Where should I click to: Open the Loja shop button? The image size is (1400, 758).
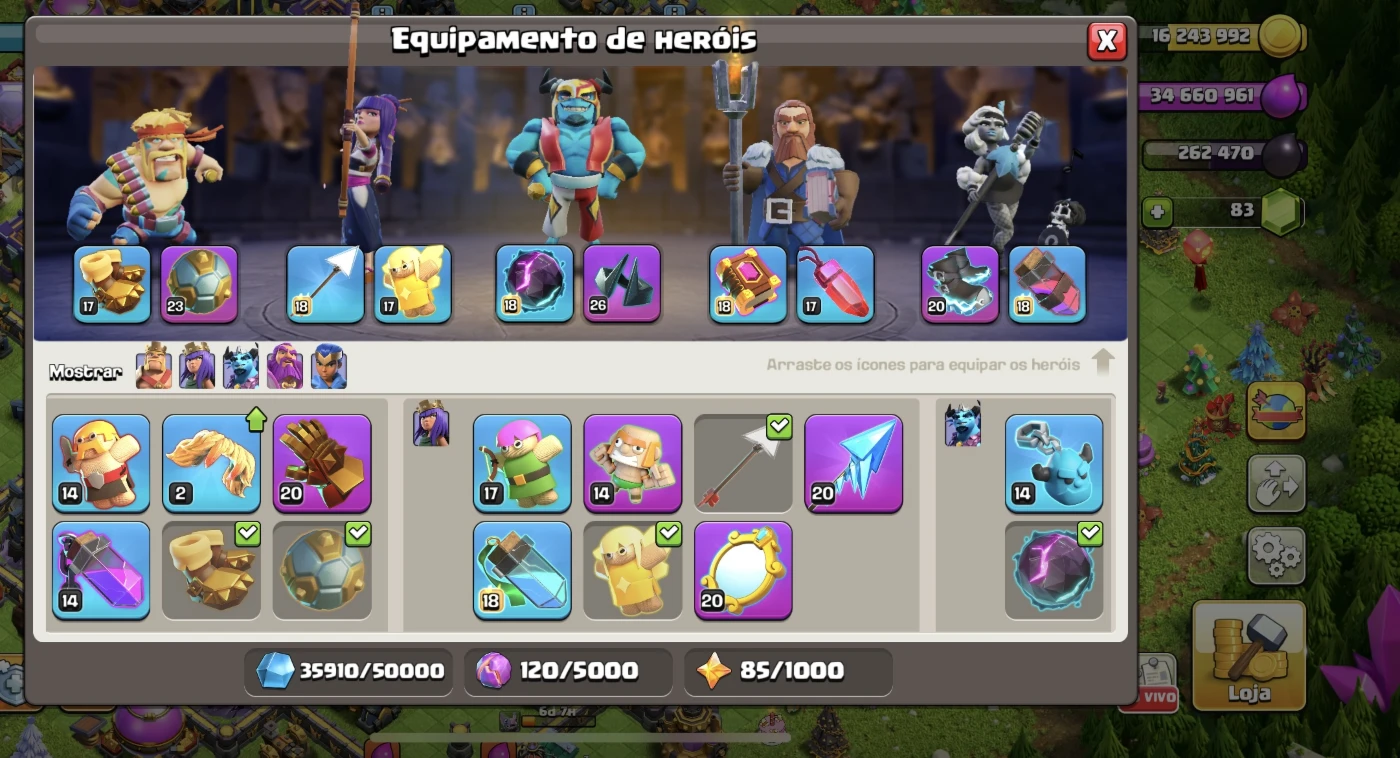[x=1249, y=655]
